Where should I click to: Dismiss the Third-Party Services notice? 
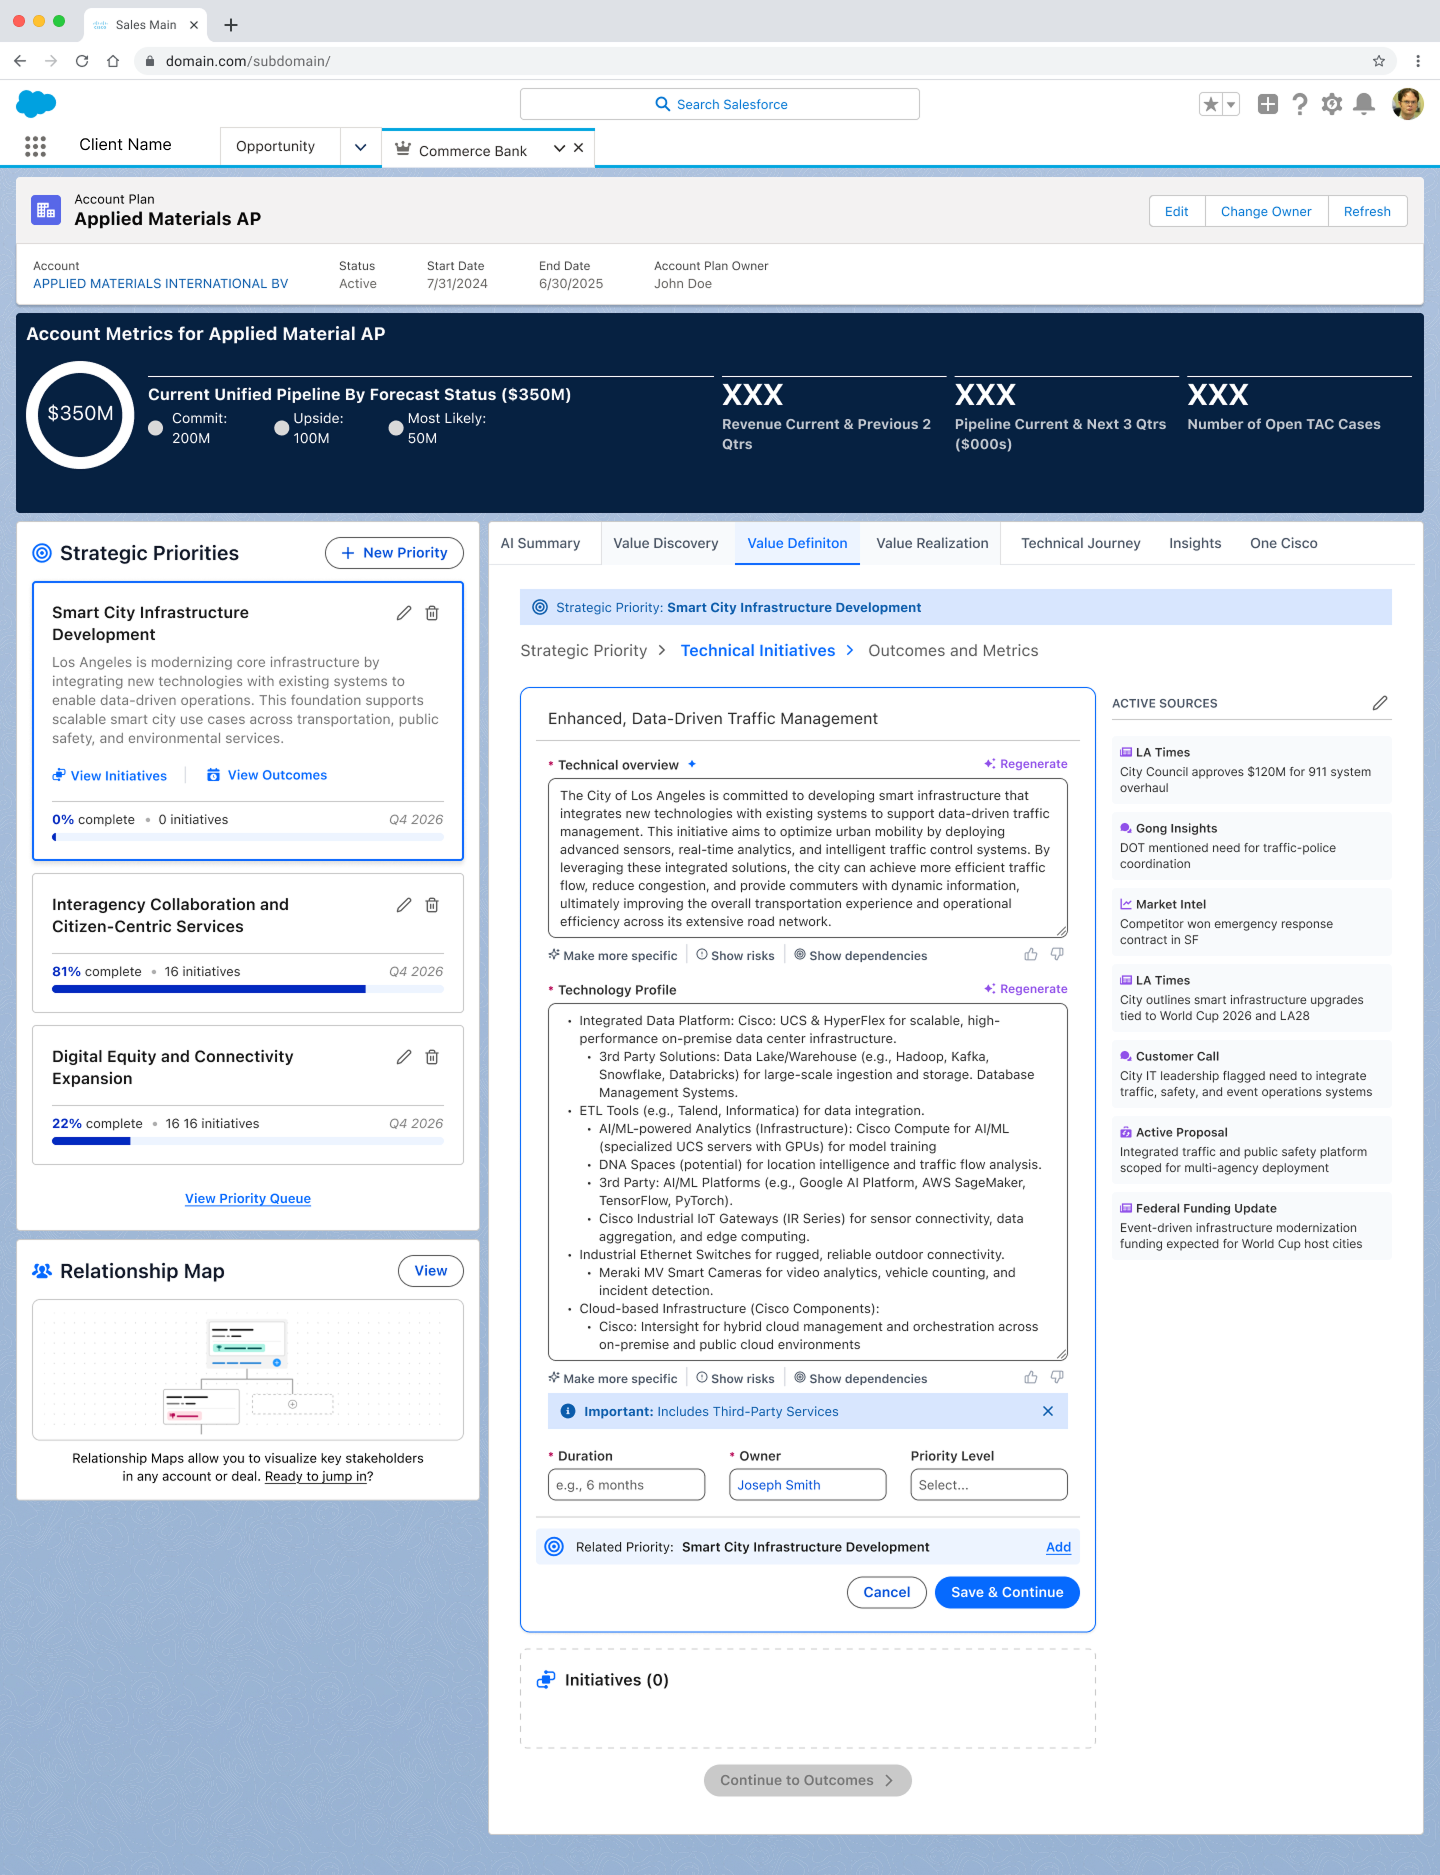tap(1048, 1411)
